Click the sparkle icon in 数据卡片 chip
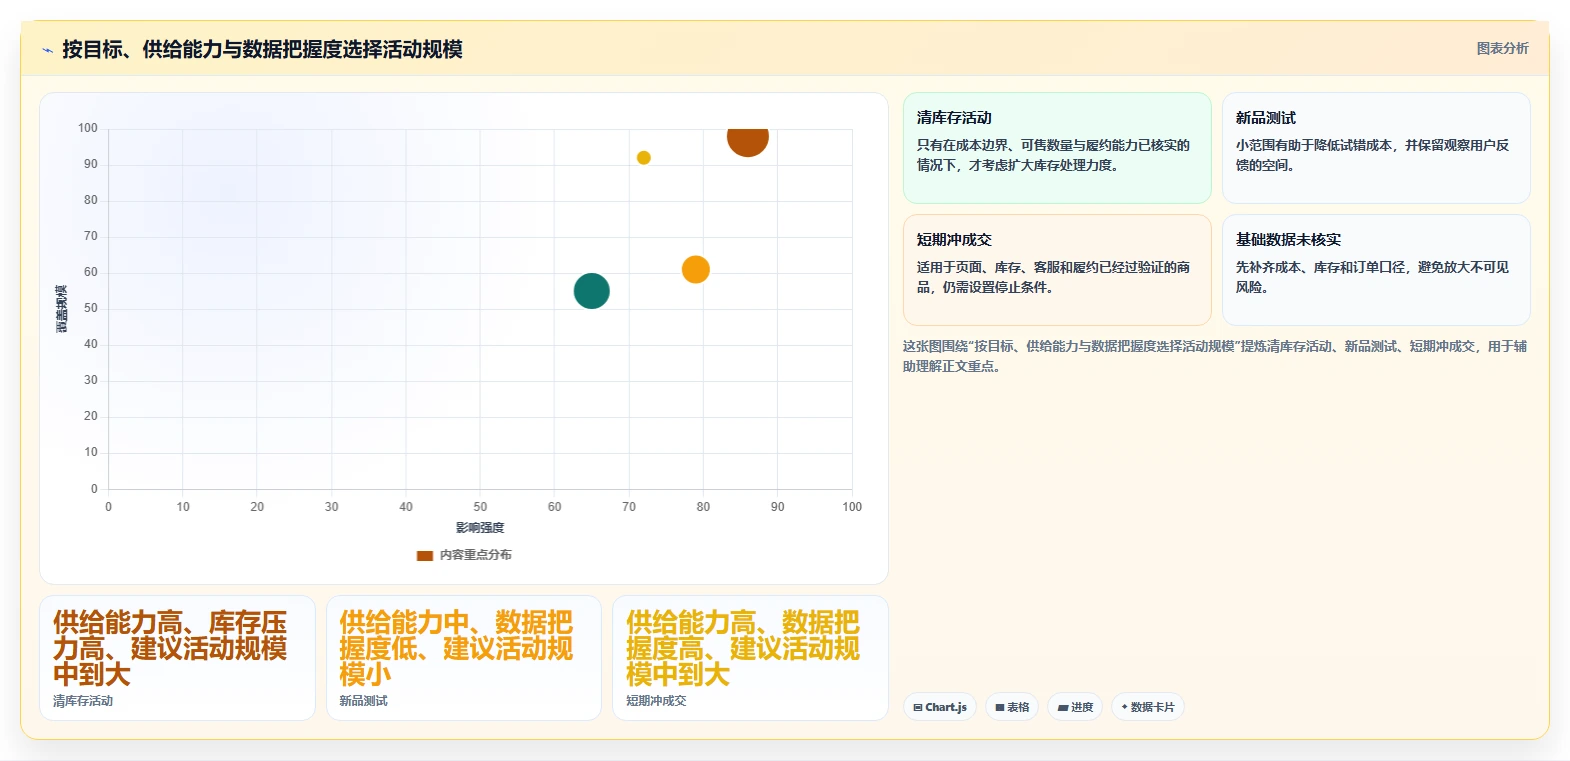The width and height of the screenshot is (1570, 761). point(1125,707)
